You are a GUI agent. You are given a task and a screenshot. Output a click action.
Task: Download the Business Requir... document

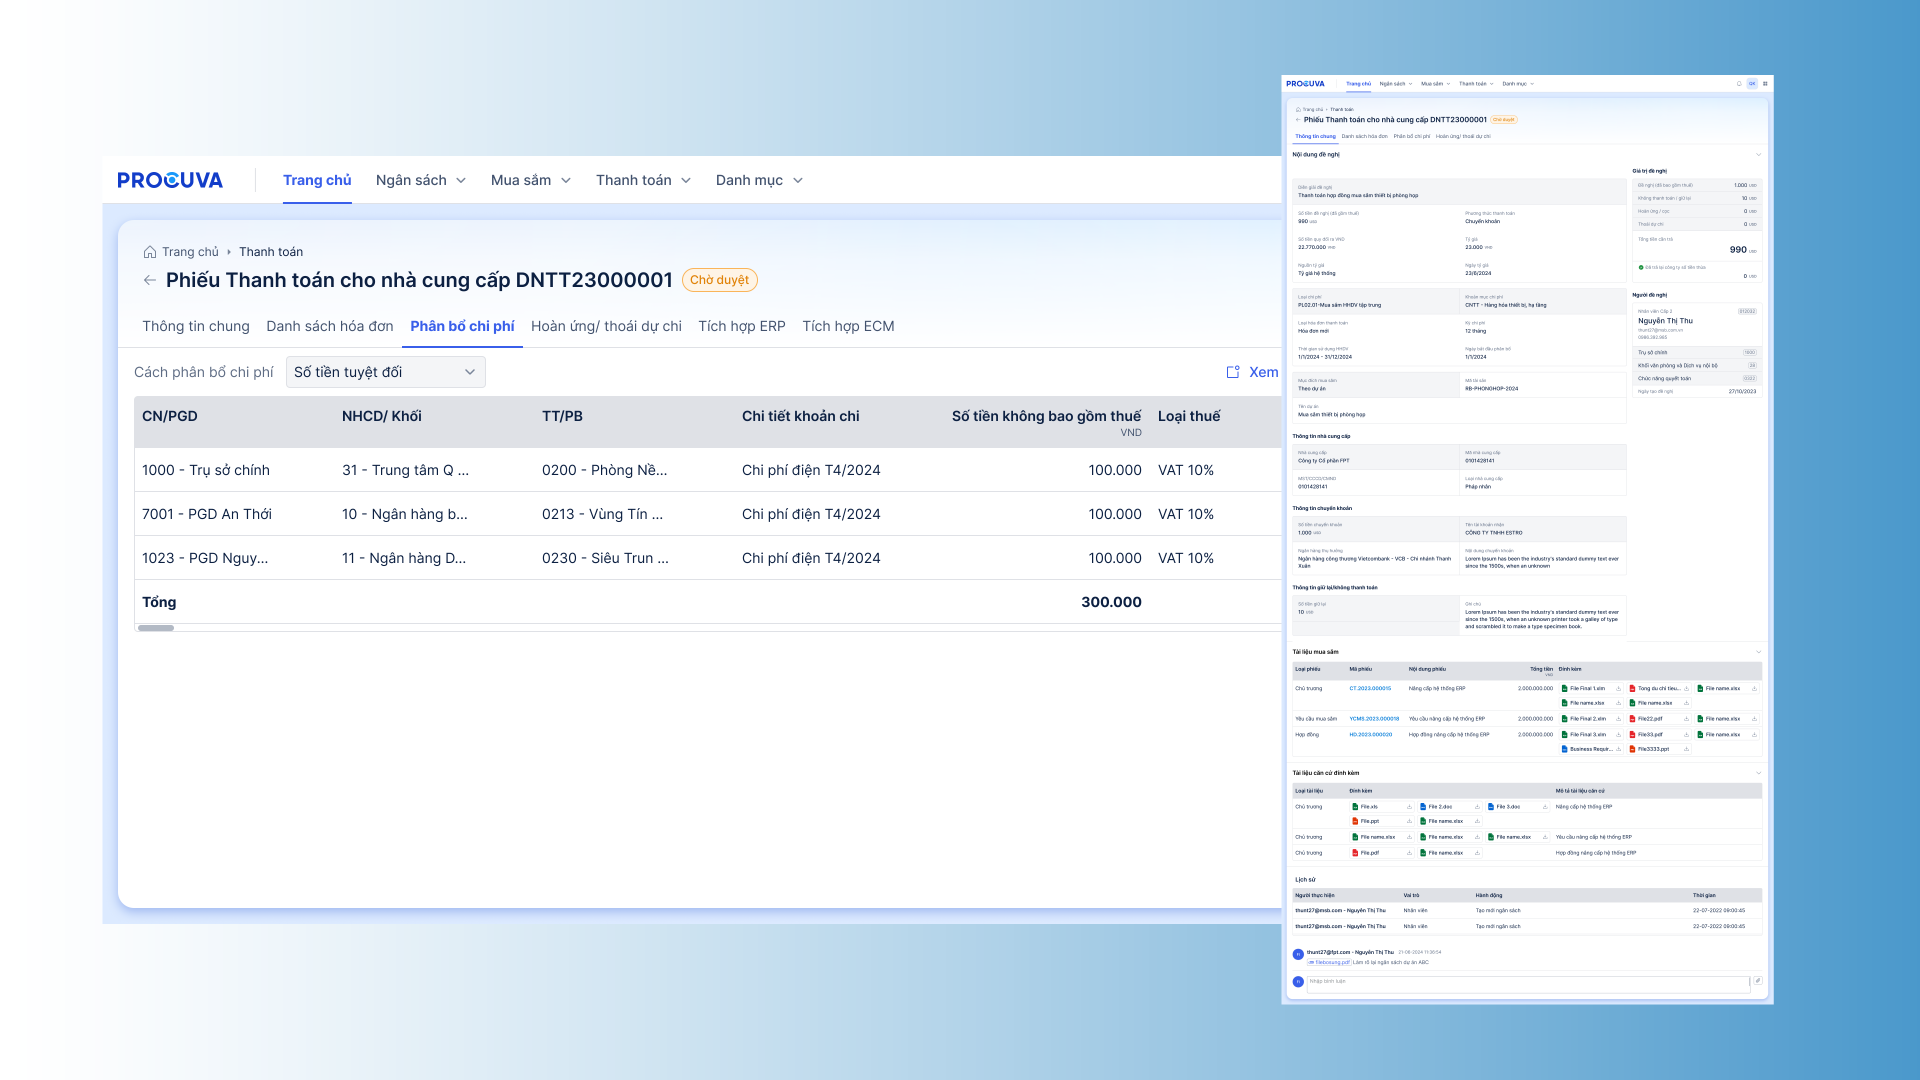(x=1618, y=749)
